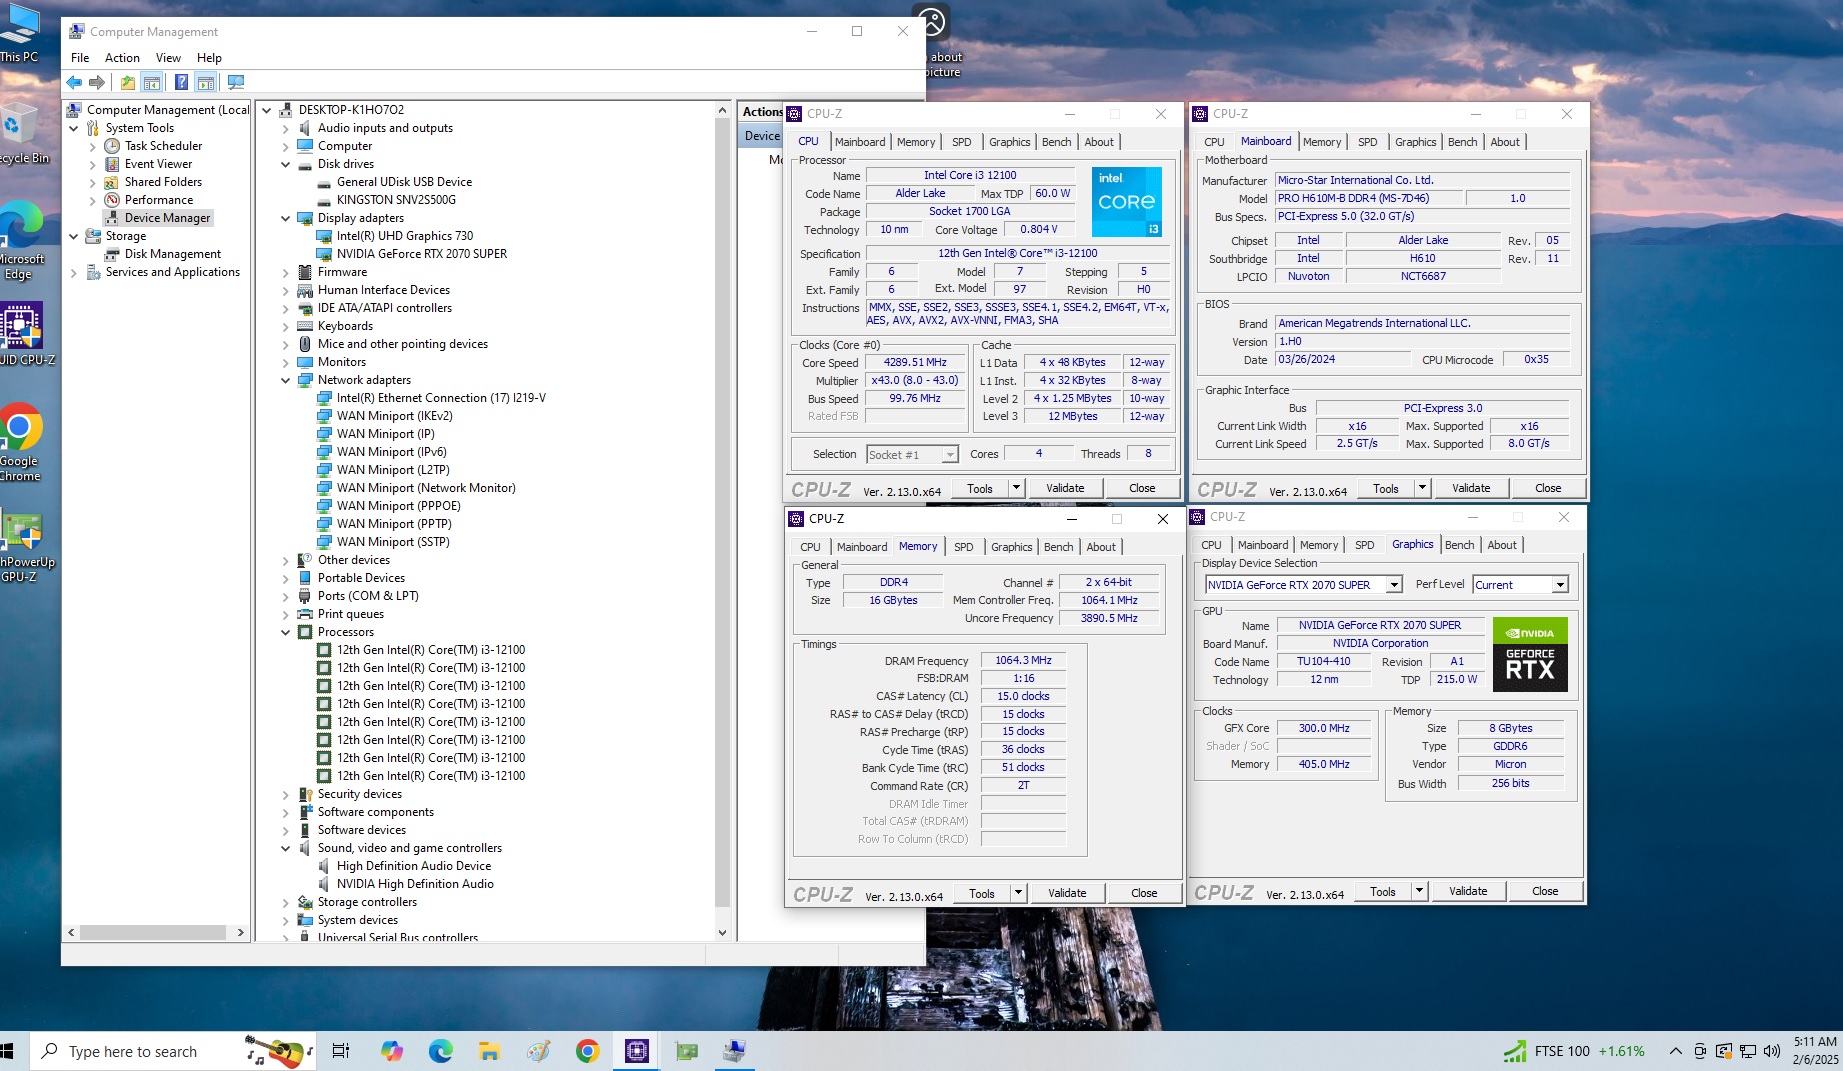Switch to Computer Management taskbar icon

pyautogui.click(x=735, y=1051)
